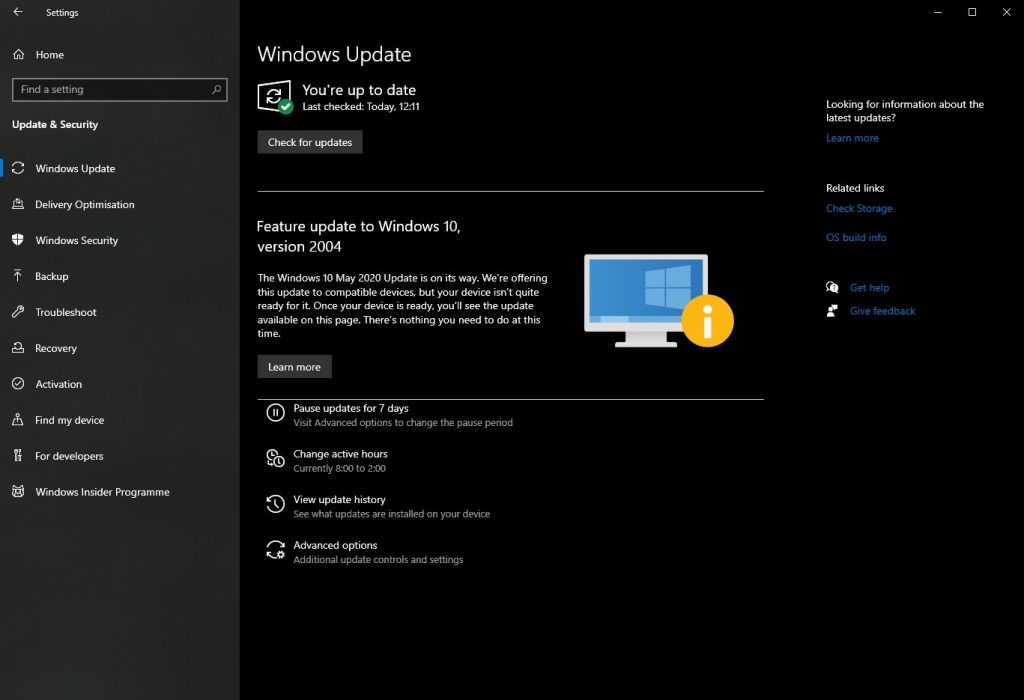Click Learn more button under feature update

click(295, 366)
